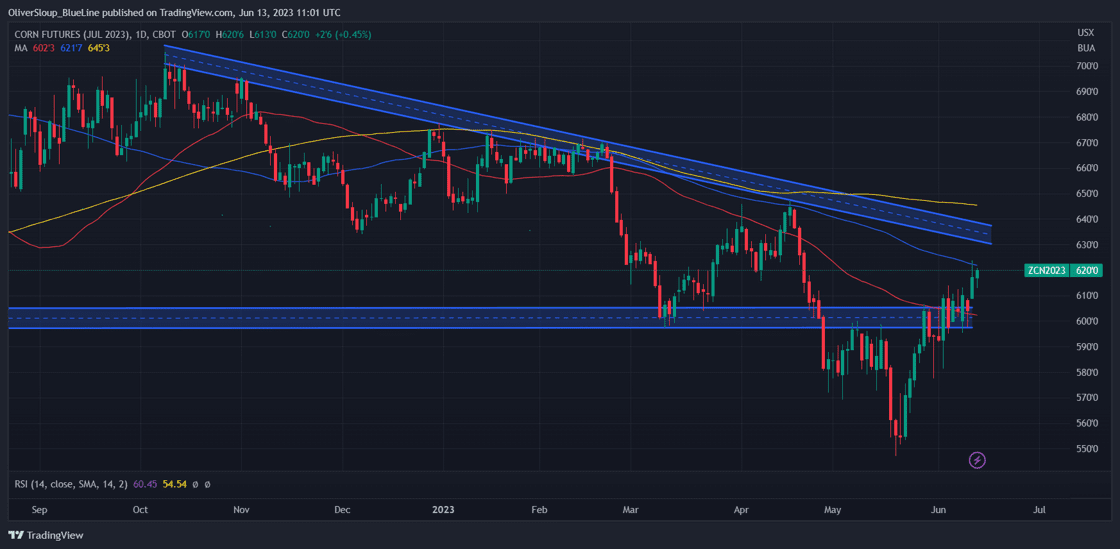Click the Apr label on time axis
Screen dimensions: 1120x549
(x=742, y=510)
